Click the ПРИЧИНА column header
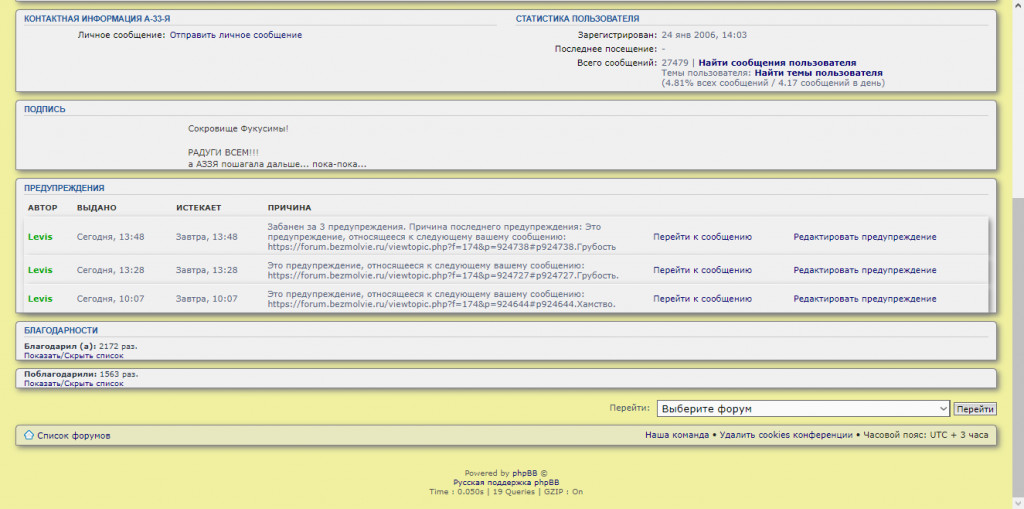 tap(289, 208)
